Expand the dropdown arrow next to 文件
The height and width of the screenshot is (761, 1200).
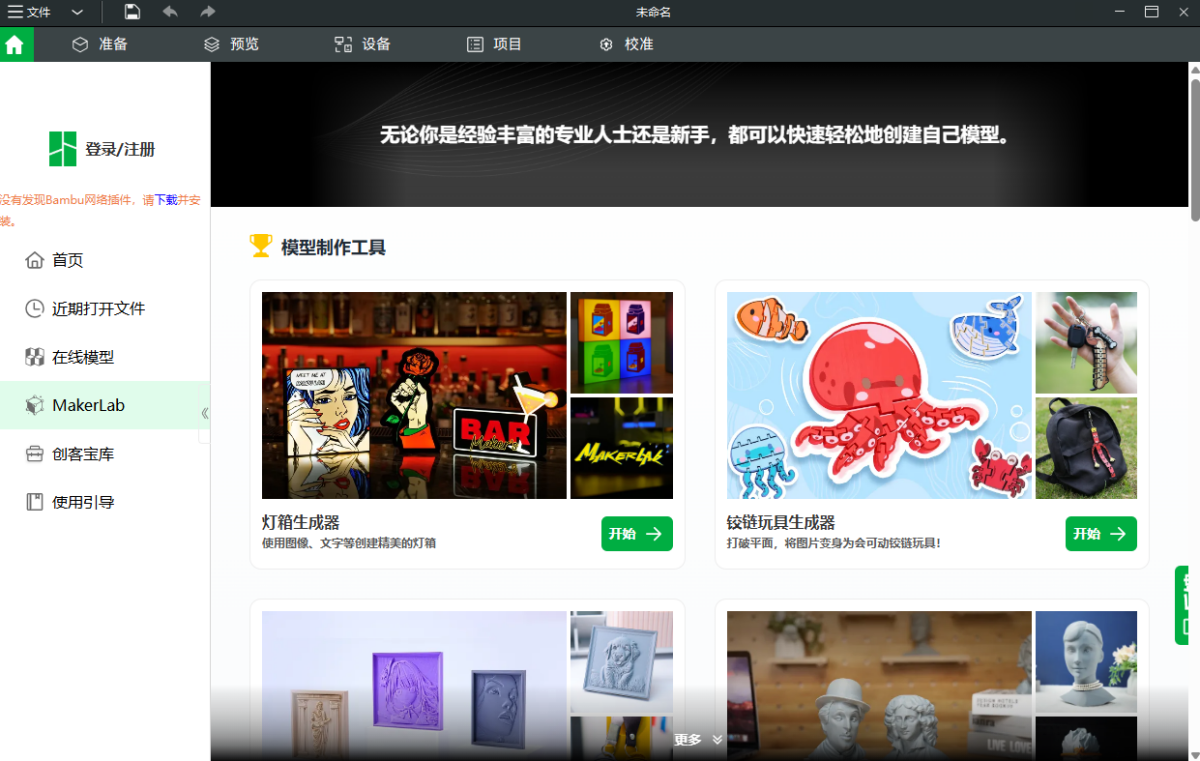point(78,12)
